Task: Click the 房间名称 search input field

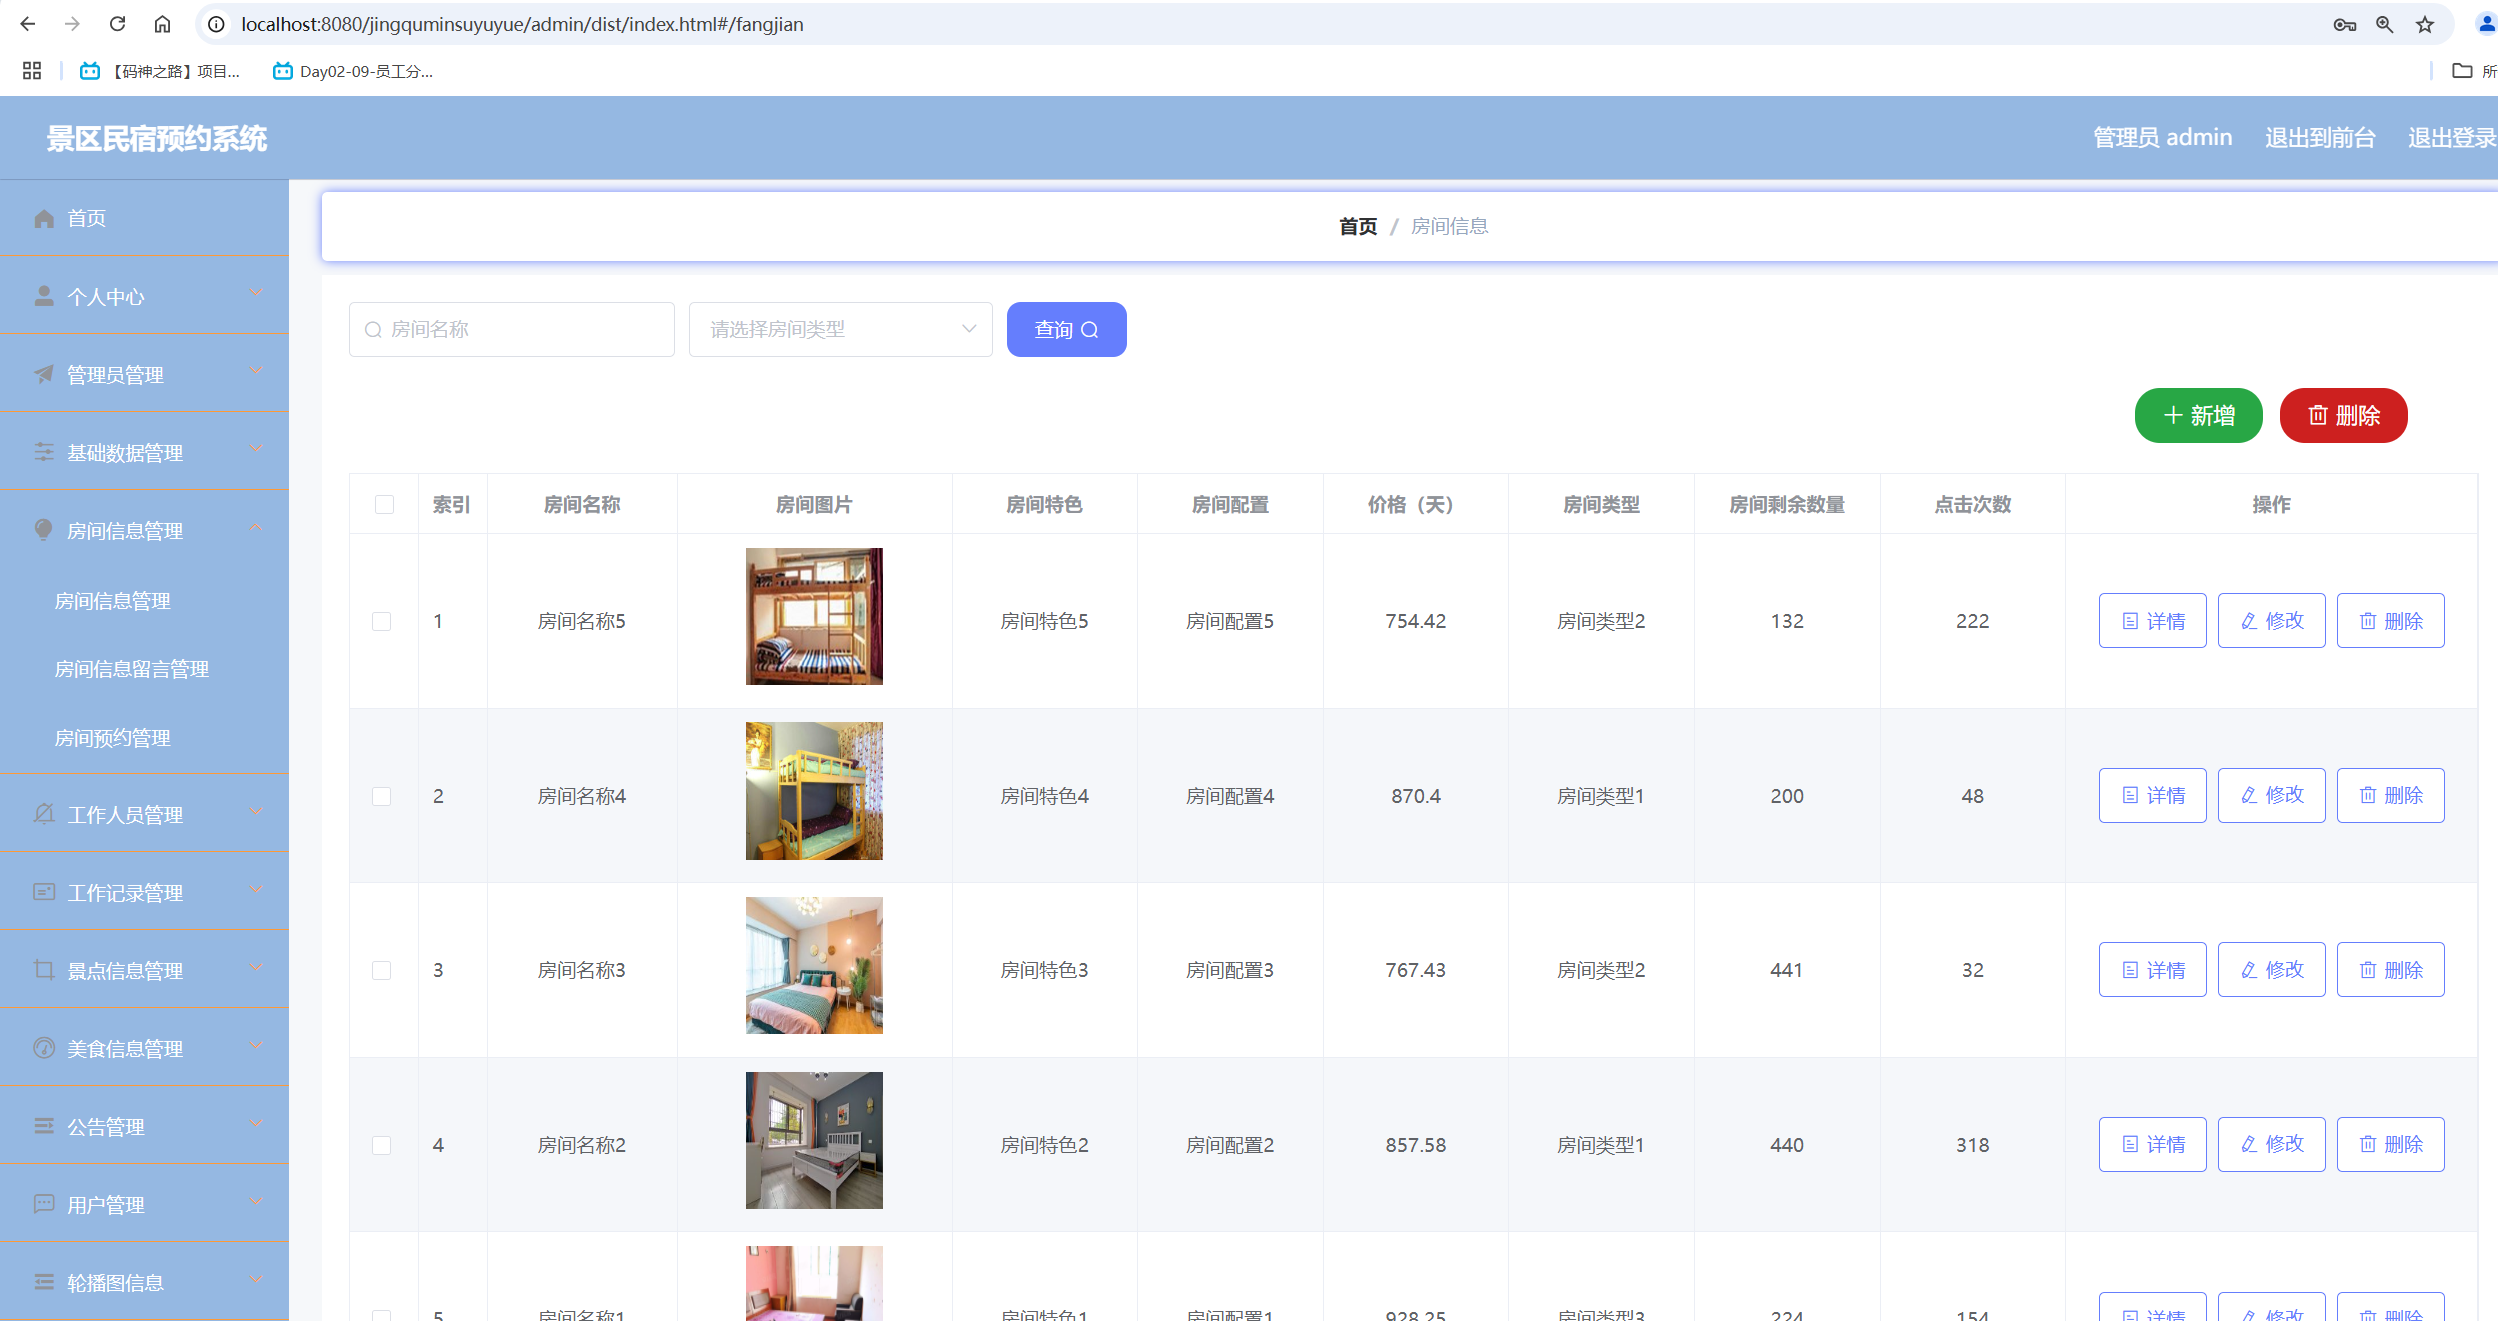Action: pyautogui.click(x=511, y=329)
